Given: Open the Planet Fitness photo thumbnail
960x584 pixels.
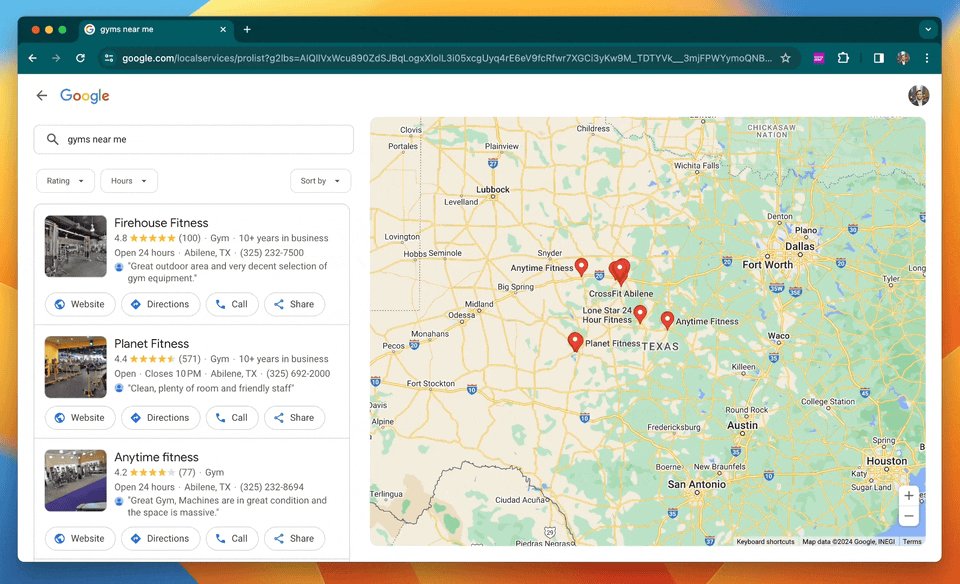Looking at the screenshot, I should [75, 367].
